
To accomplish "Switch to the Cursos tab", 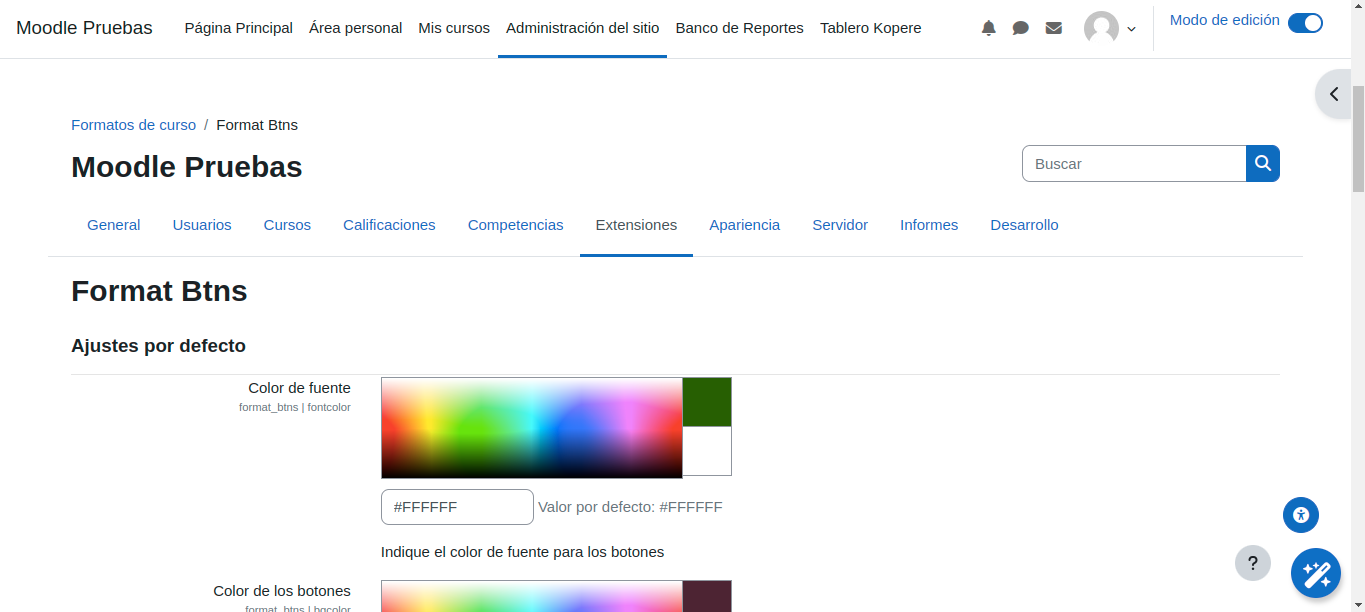I will [x=287, y=225].
